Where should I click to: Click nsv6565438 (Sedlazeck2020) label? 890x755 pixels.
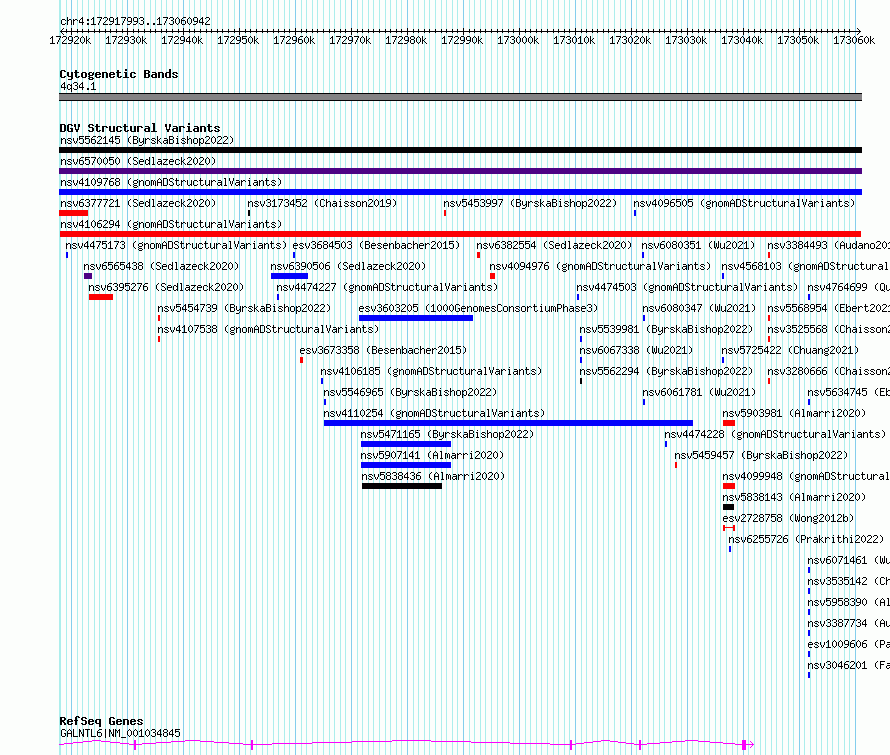161,266
